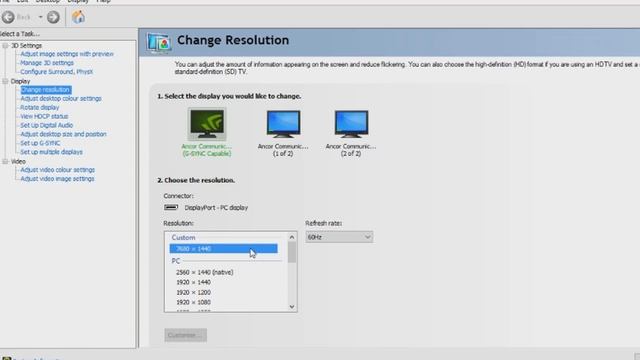Screen dimensions: 640x360
Task: Click the resolution list scrollbar thumb
Action: pos(292,252)
